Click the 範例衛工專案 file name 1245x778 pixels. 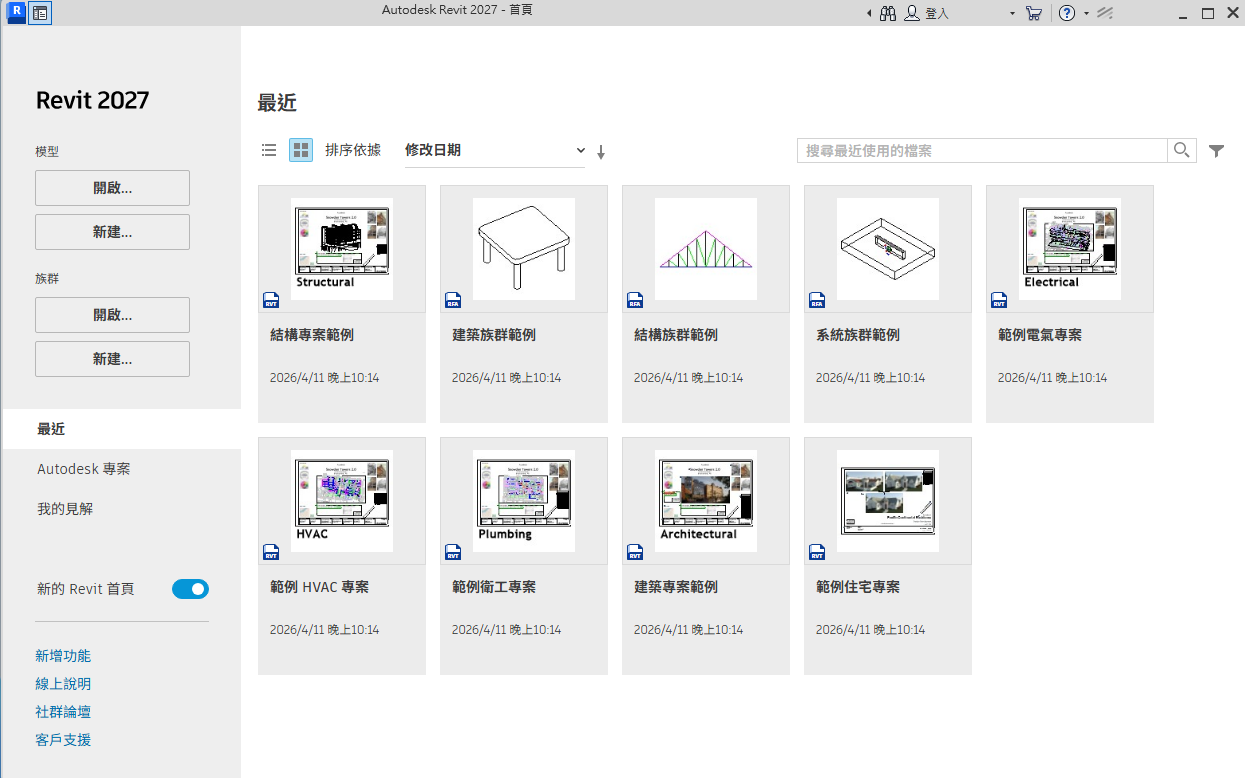click(494, 587)
